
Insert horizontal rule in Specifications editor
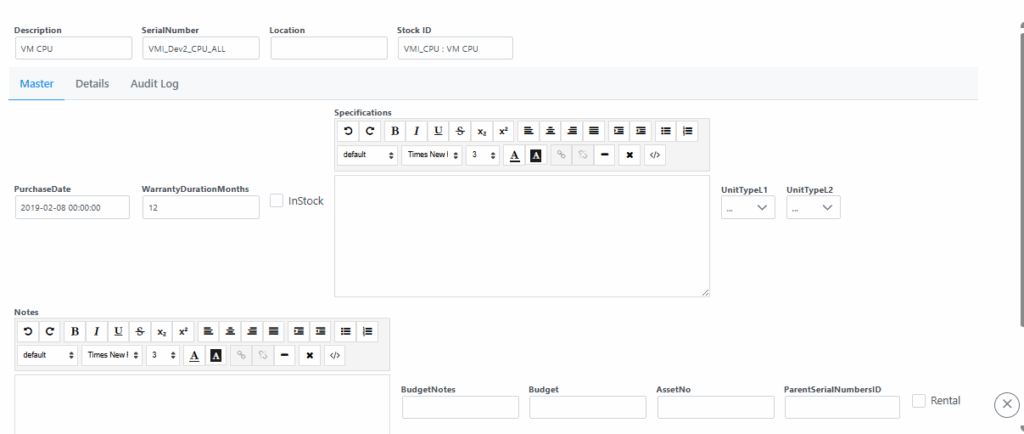tap(605, 155)
